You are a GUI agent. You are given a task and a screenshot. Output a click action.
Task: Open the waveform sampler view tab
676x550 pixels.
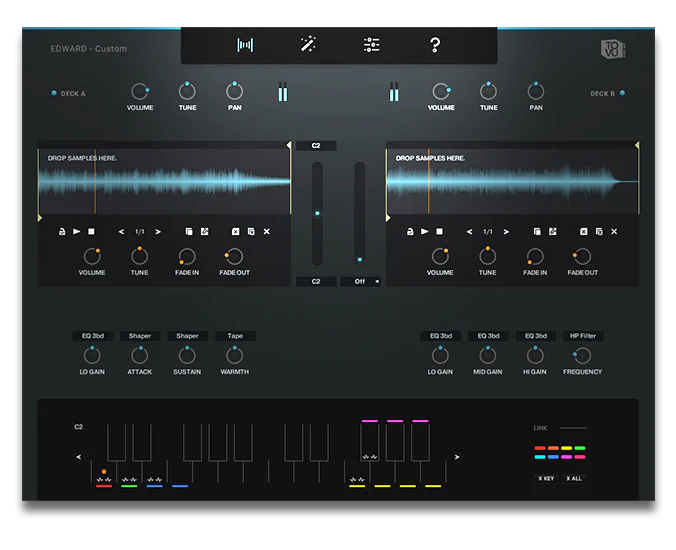click(245, 45)
